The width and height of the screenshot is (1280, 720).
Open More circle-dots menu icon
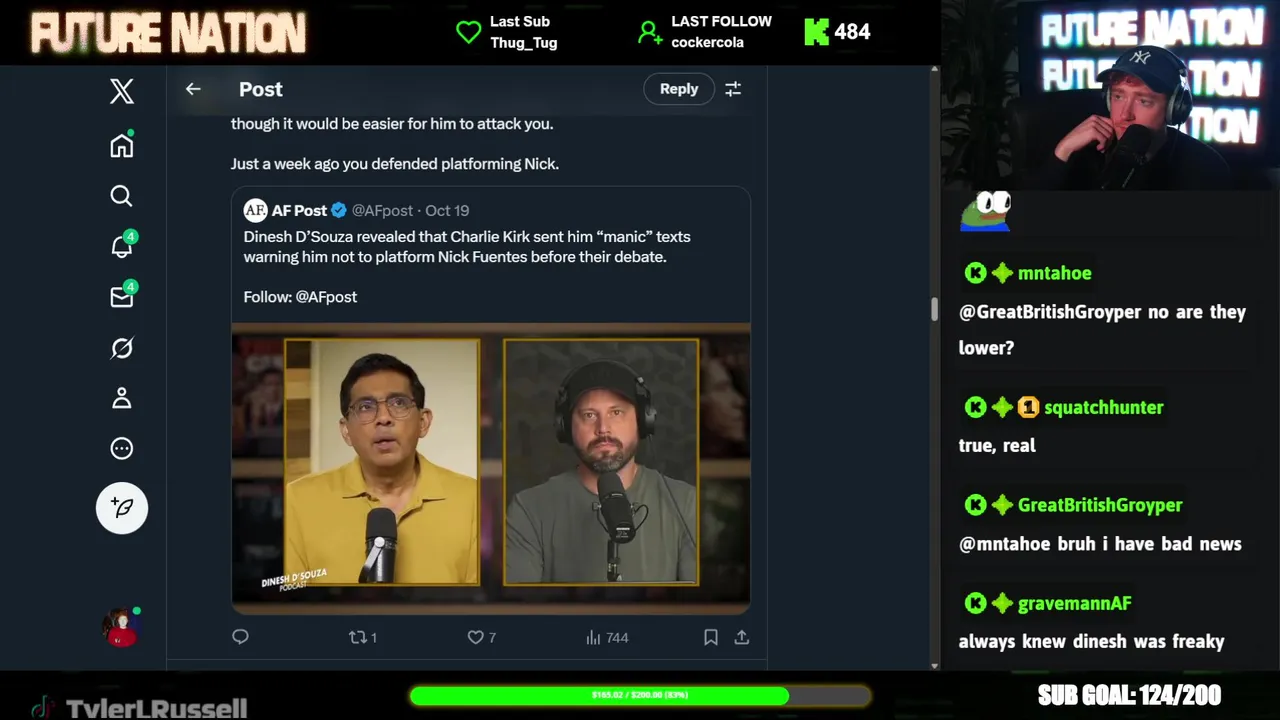[x=122, y=448]
